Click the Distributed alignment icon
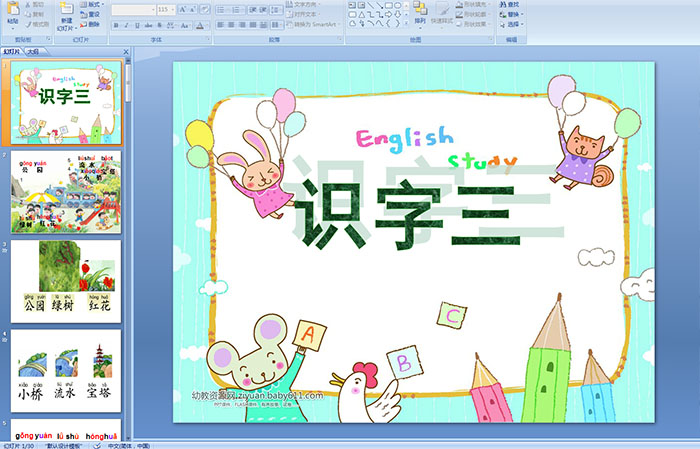Screen dimensions: 700x449 coord(263,25)
